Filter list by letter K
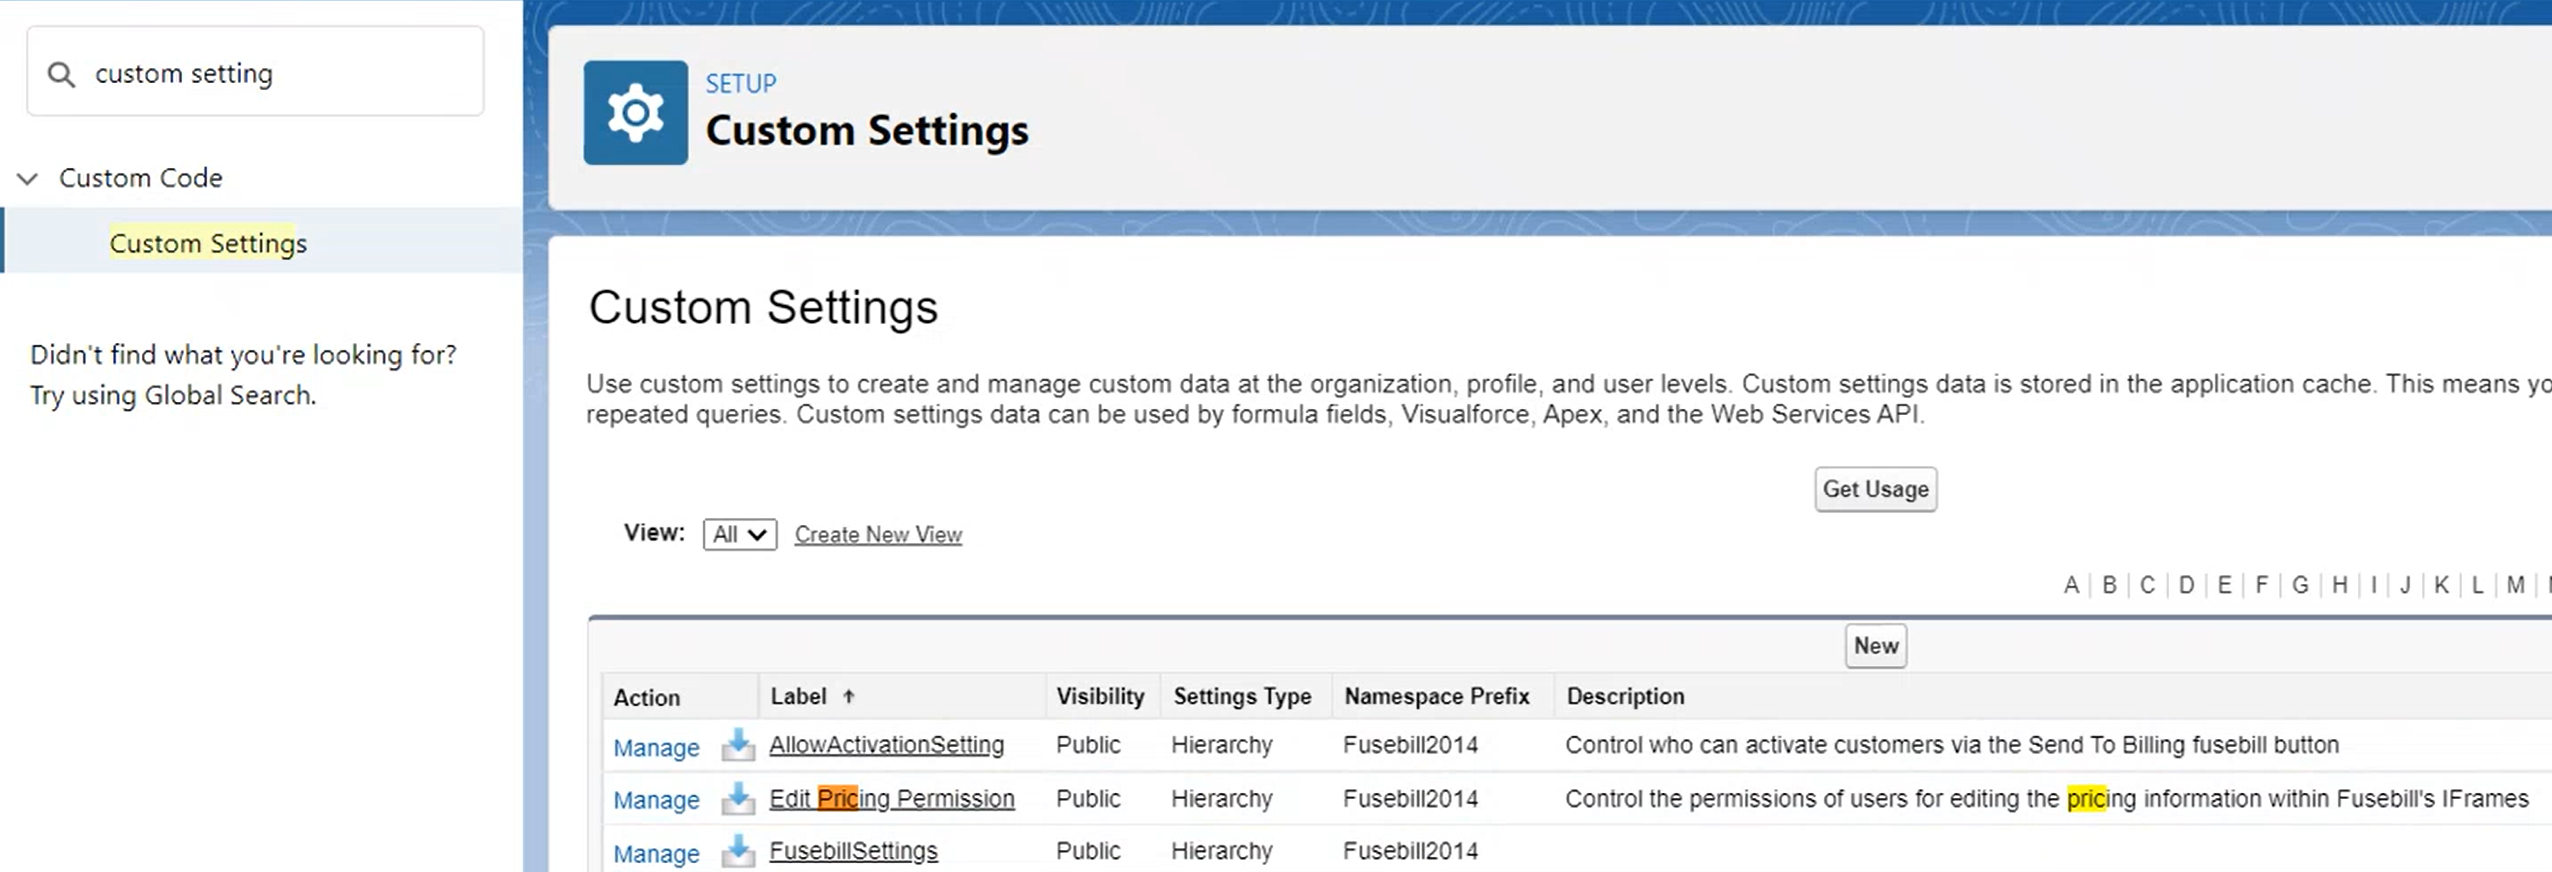The width and height of the screenshot is (2552, 872). click(2441, 585)
